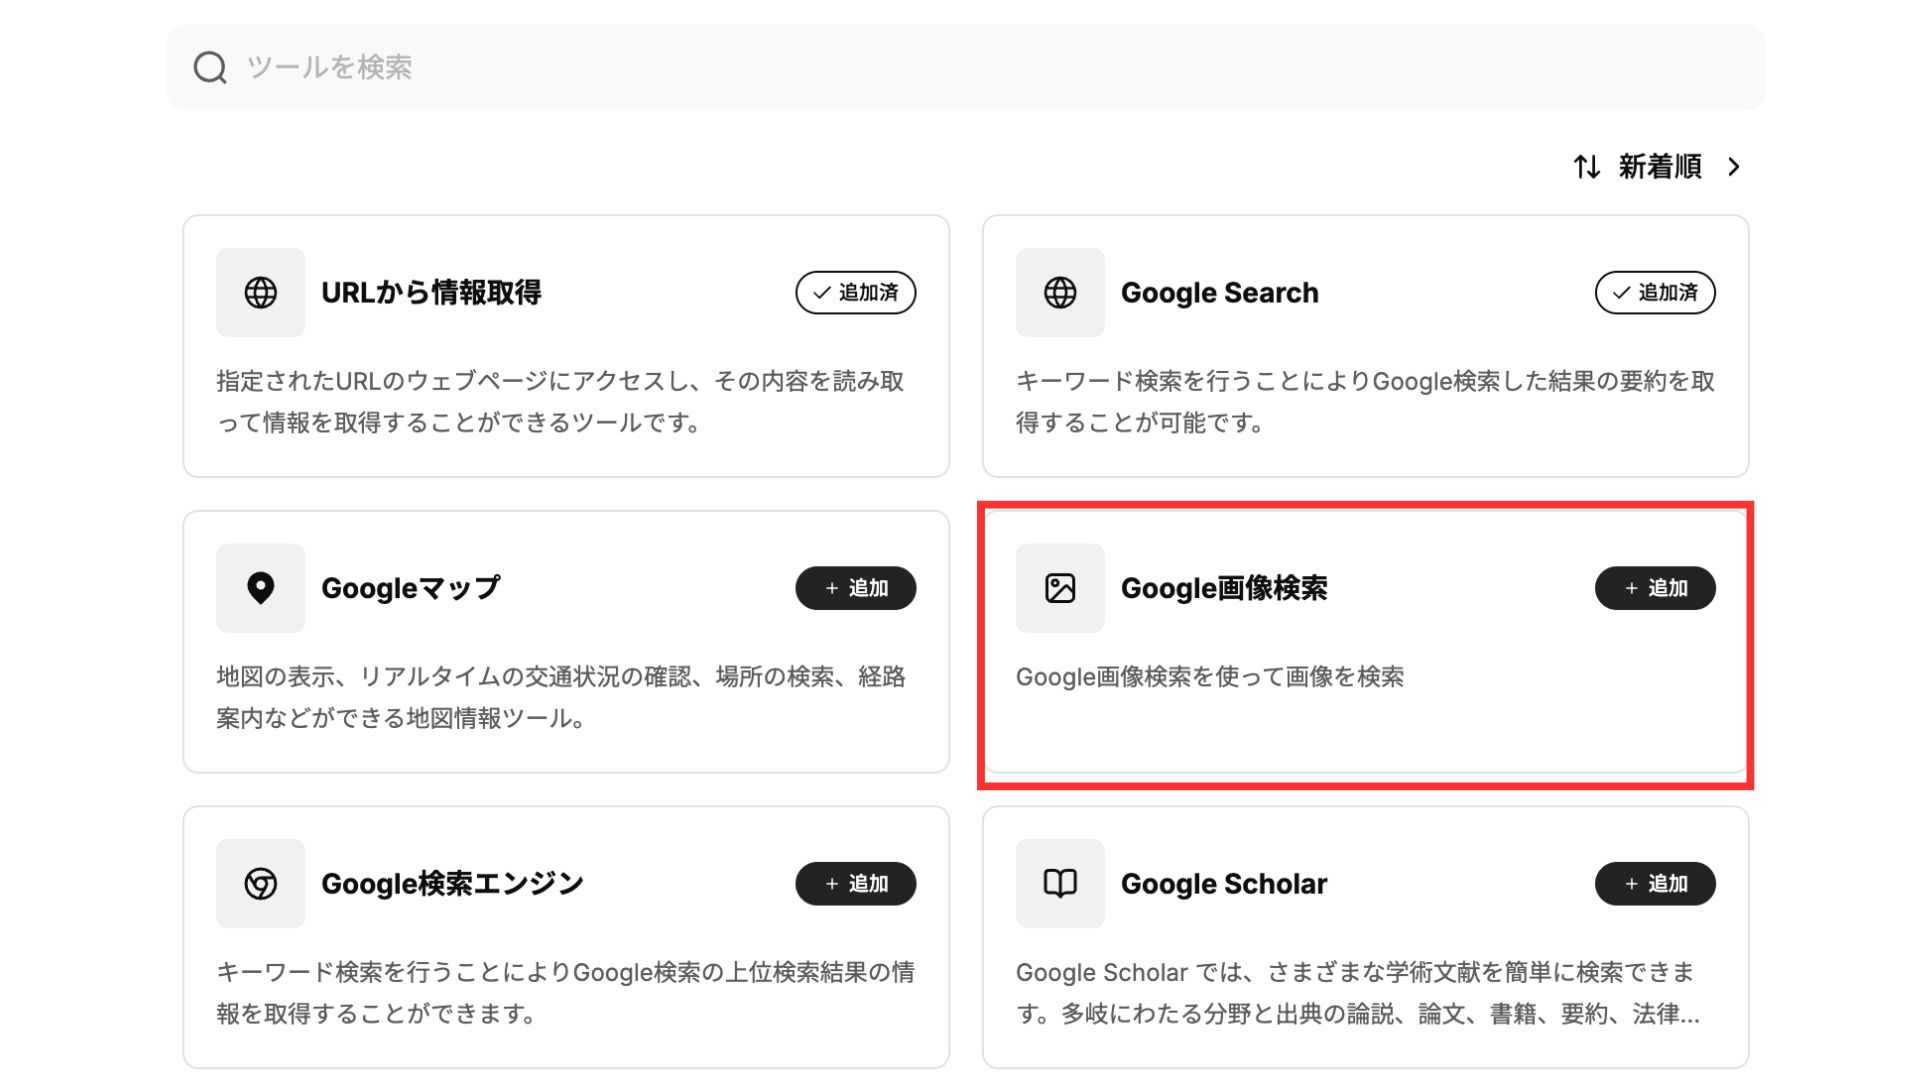The height and width of the screenshot is (1080, 1920).
Task: Click the open book icon for Google Scholar
Action: (1060, 884)
